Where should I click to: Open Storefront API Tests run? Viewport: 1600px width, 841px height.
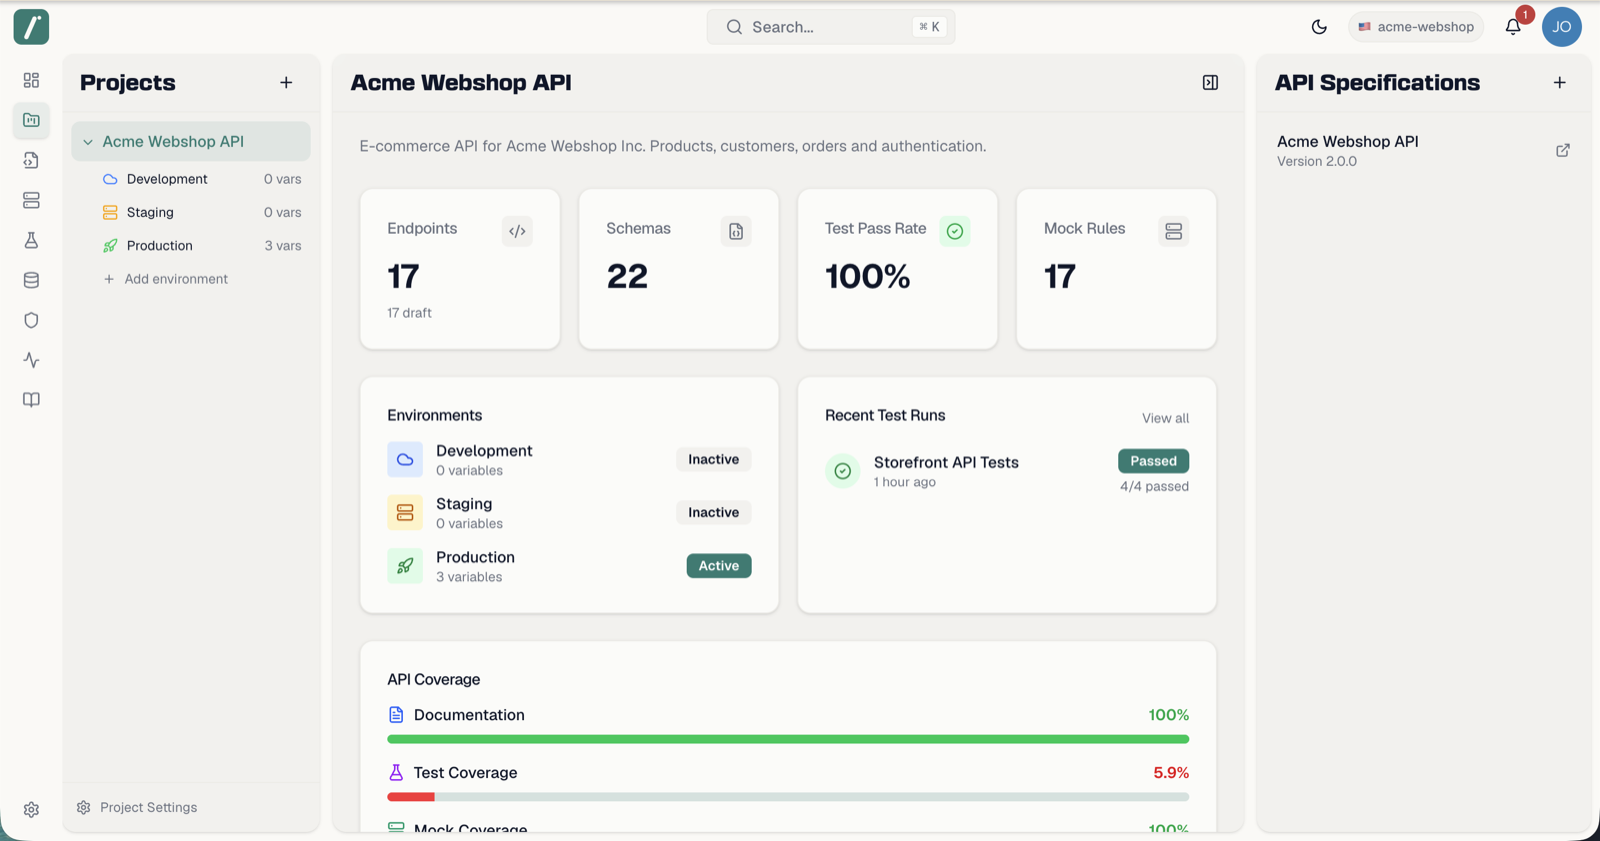(1007, 472)
